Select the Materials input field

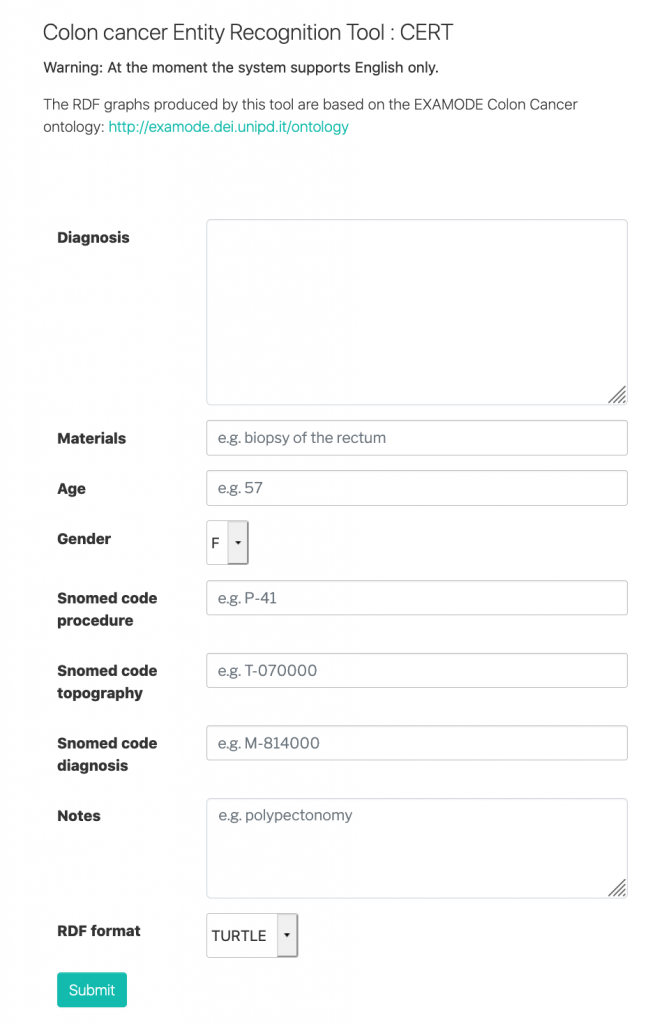417,438
